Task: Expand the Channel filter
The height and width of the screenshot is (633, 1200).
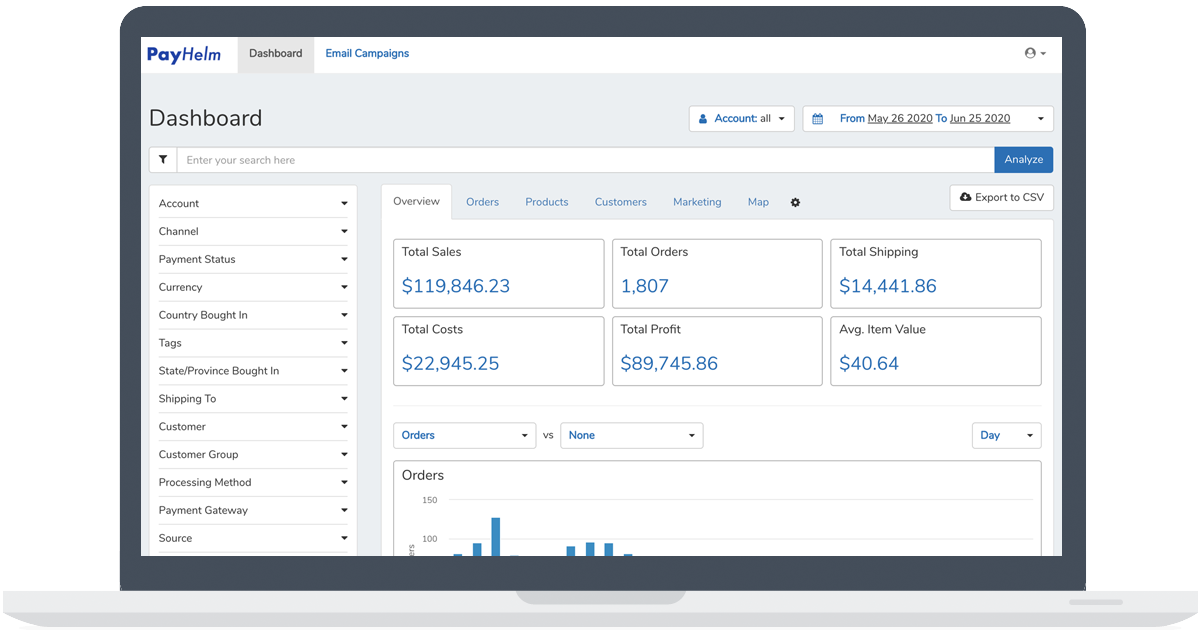Action: pos(253,232)
